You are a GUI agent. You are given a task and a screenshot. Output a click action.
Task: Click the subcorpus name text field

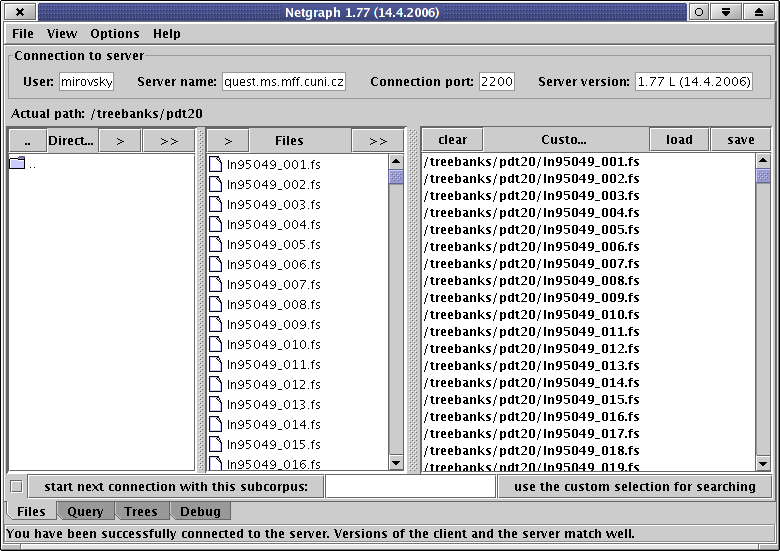click(410, 486)
